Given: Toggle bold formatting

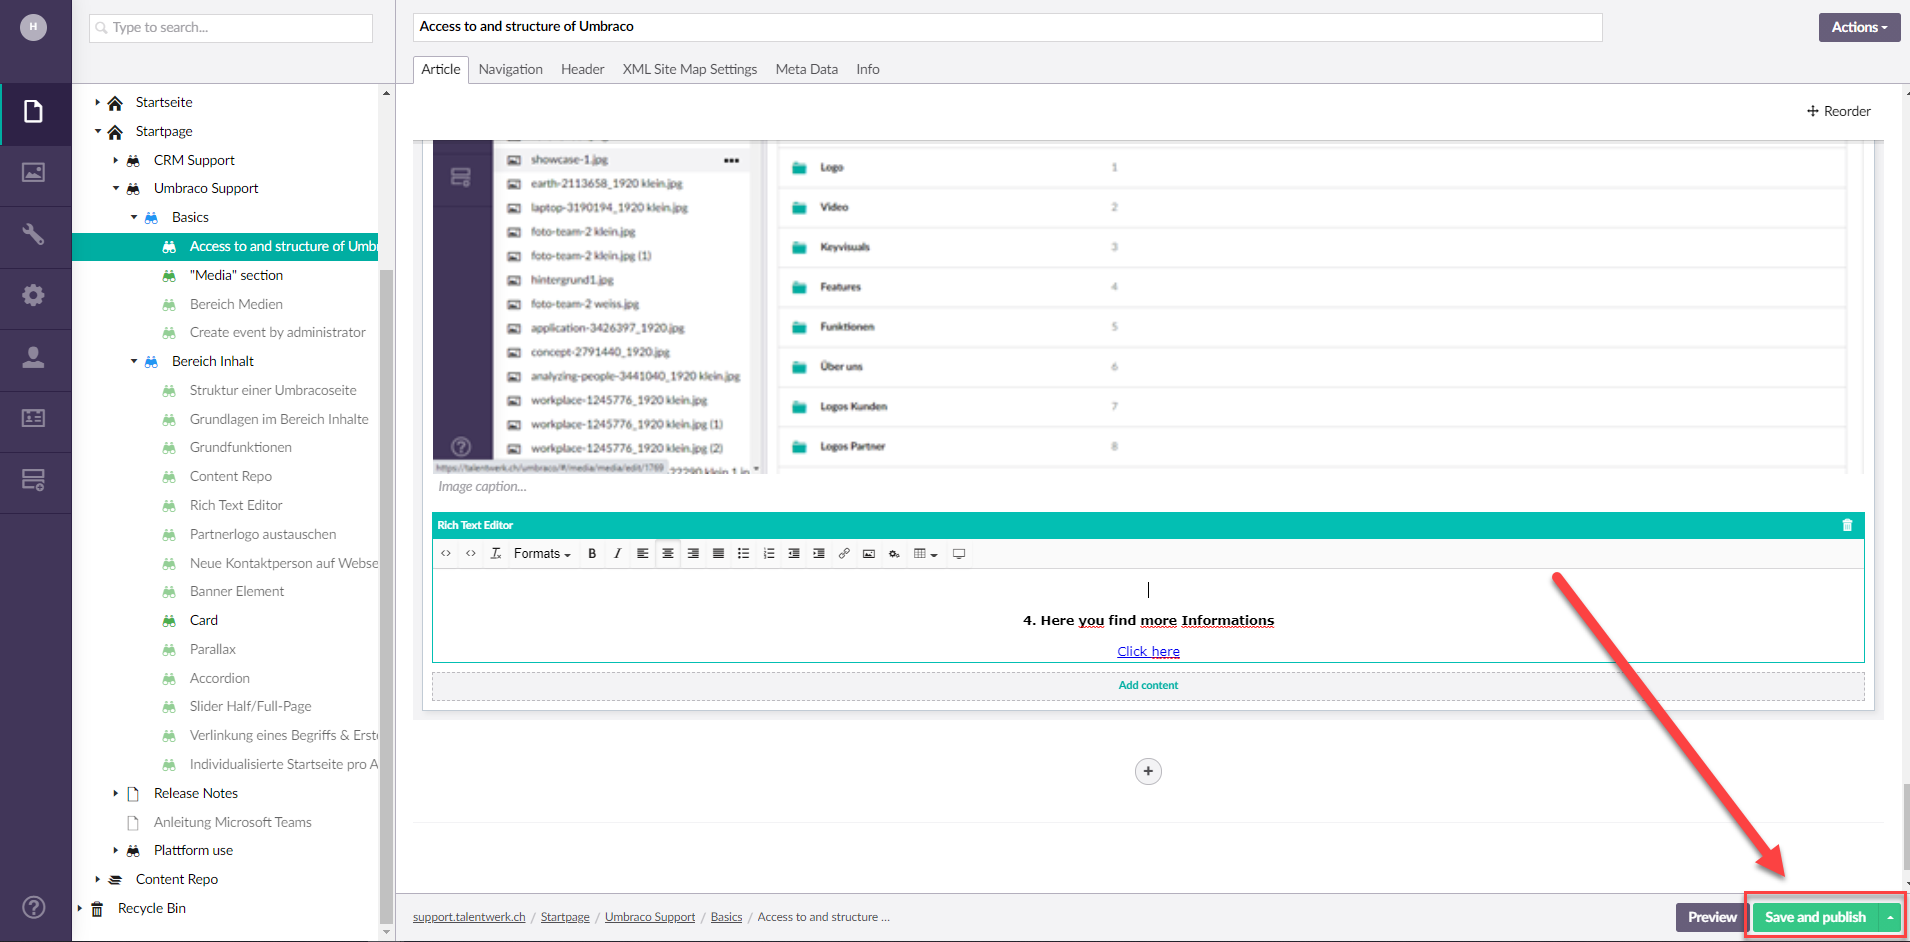Looking at the screenshot, I should (x=592, y=554).
